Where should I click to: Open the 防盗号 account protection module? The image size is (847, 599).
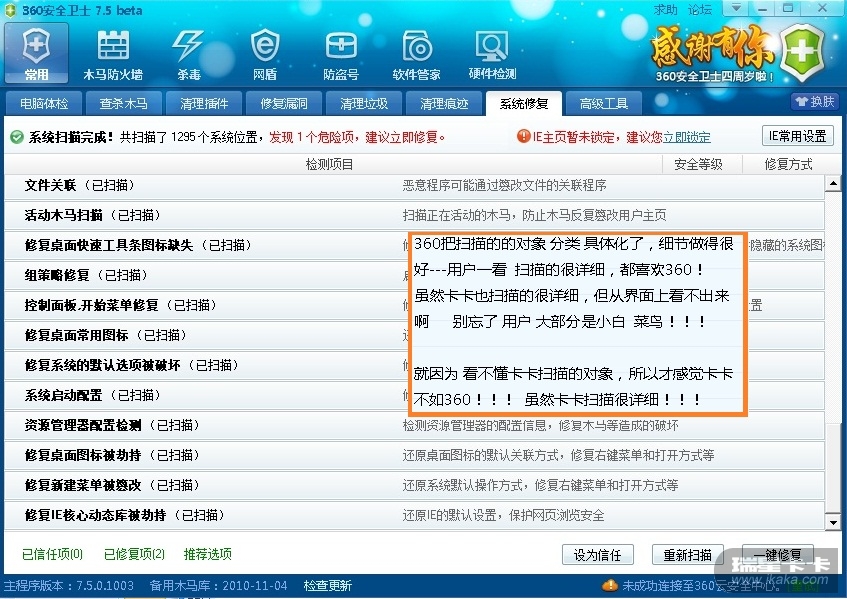tap(341, 55)
